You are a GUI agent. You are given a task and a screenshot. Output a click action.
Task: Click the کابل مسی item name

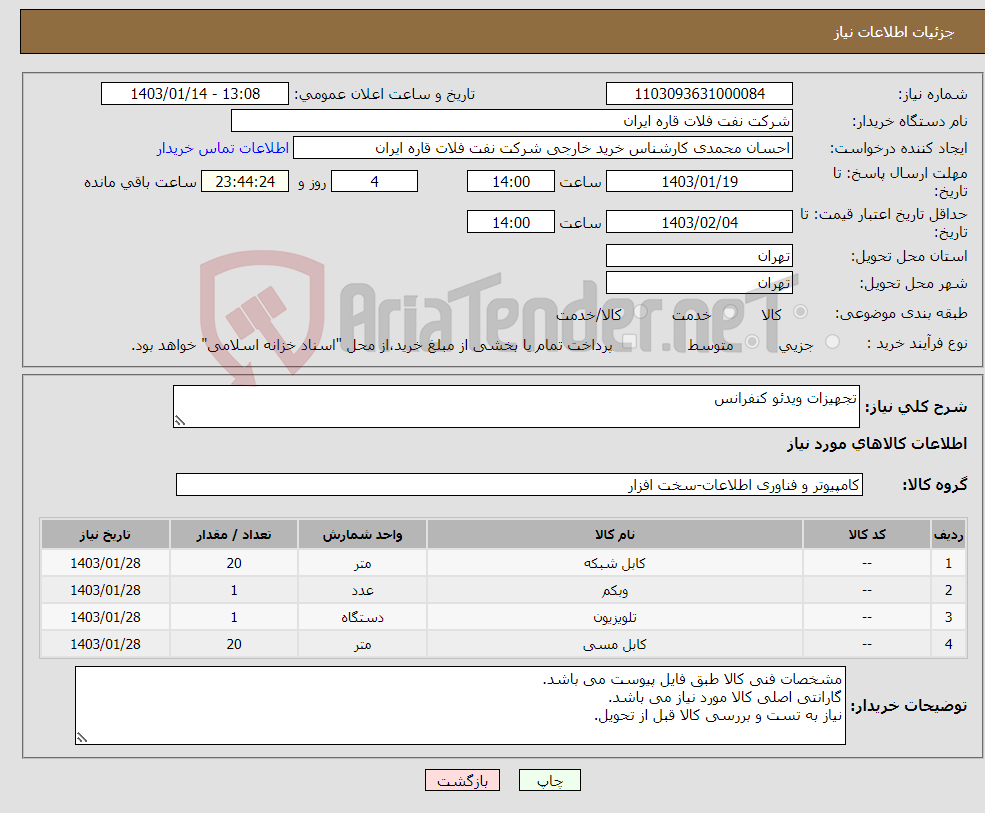point(614,645)
